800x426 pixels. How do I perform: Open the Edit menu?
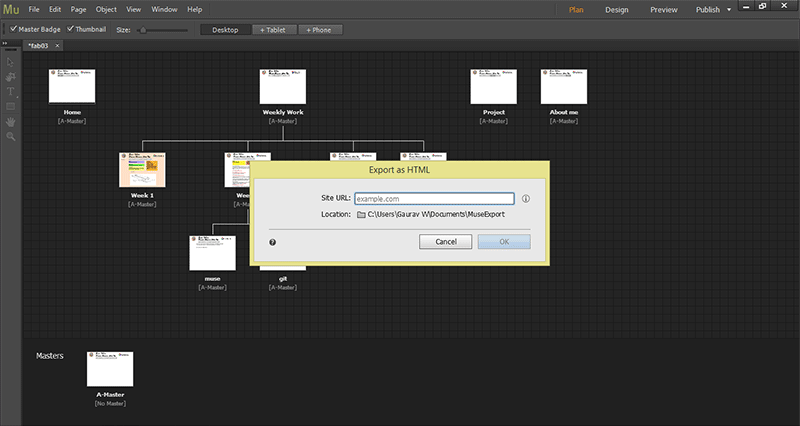pyautogui.click(x=55, y=9)
